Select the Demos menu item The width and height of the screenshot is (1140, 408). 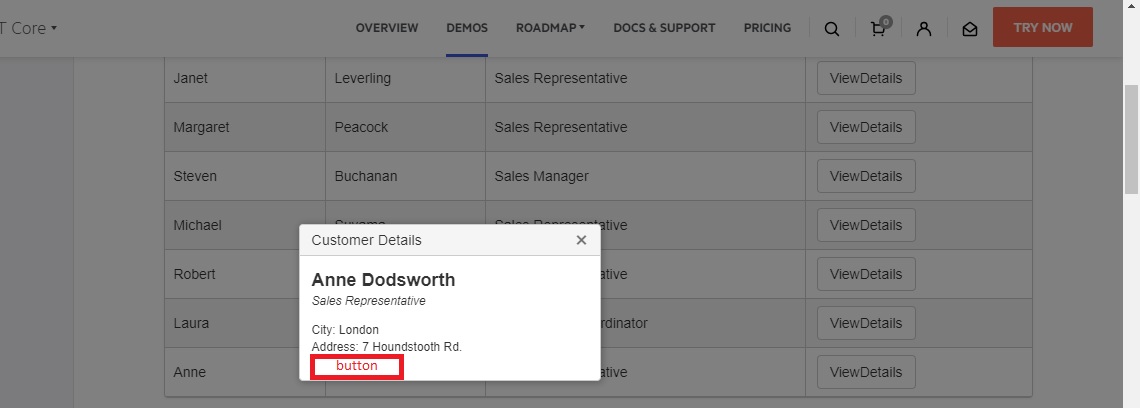click(x=467, y=28)
